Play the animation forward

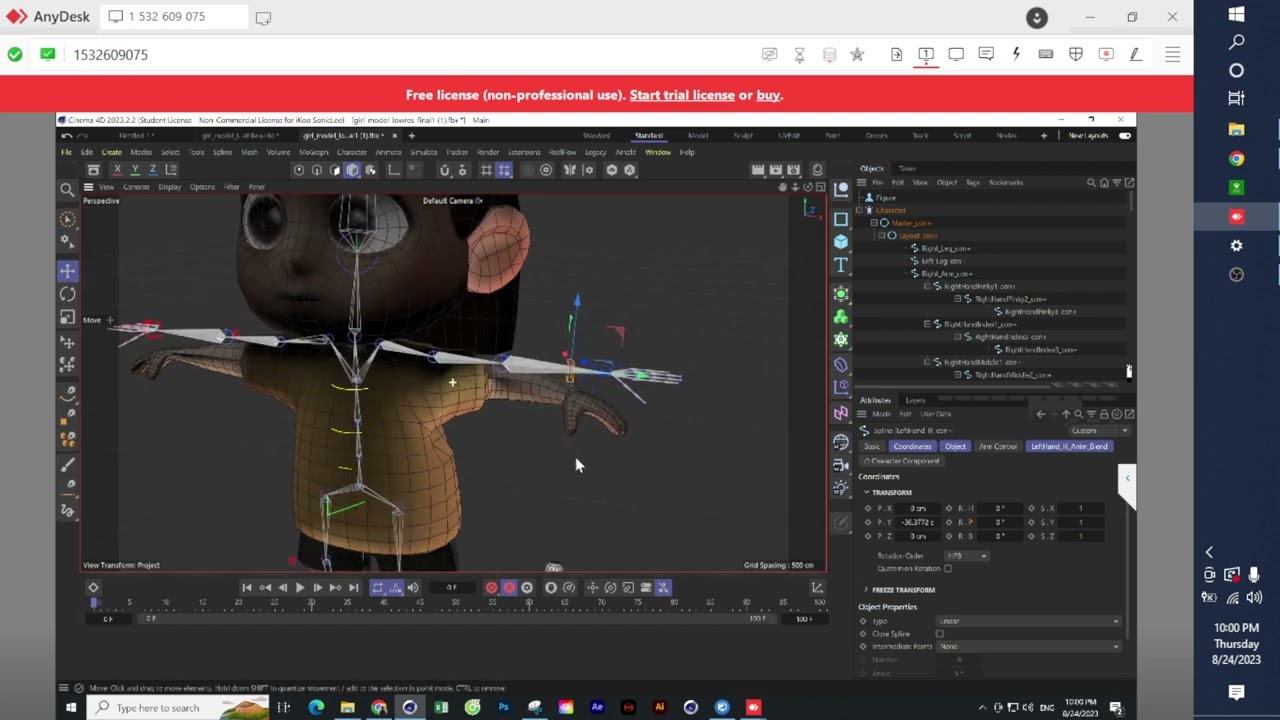tap(299, 588)
